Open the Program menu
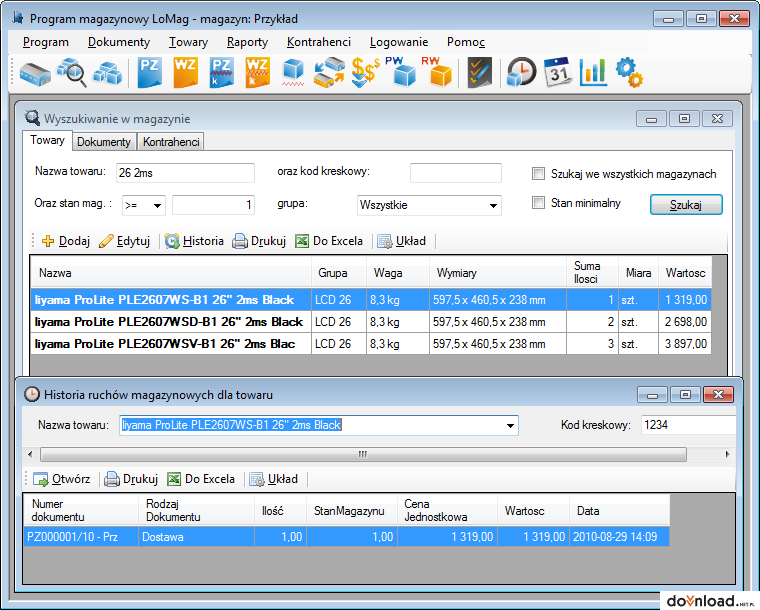This screenshot has width=760, height=610. click(x=46, y=42)
